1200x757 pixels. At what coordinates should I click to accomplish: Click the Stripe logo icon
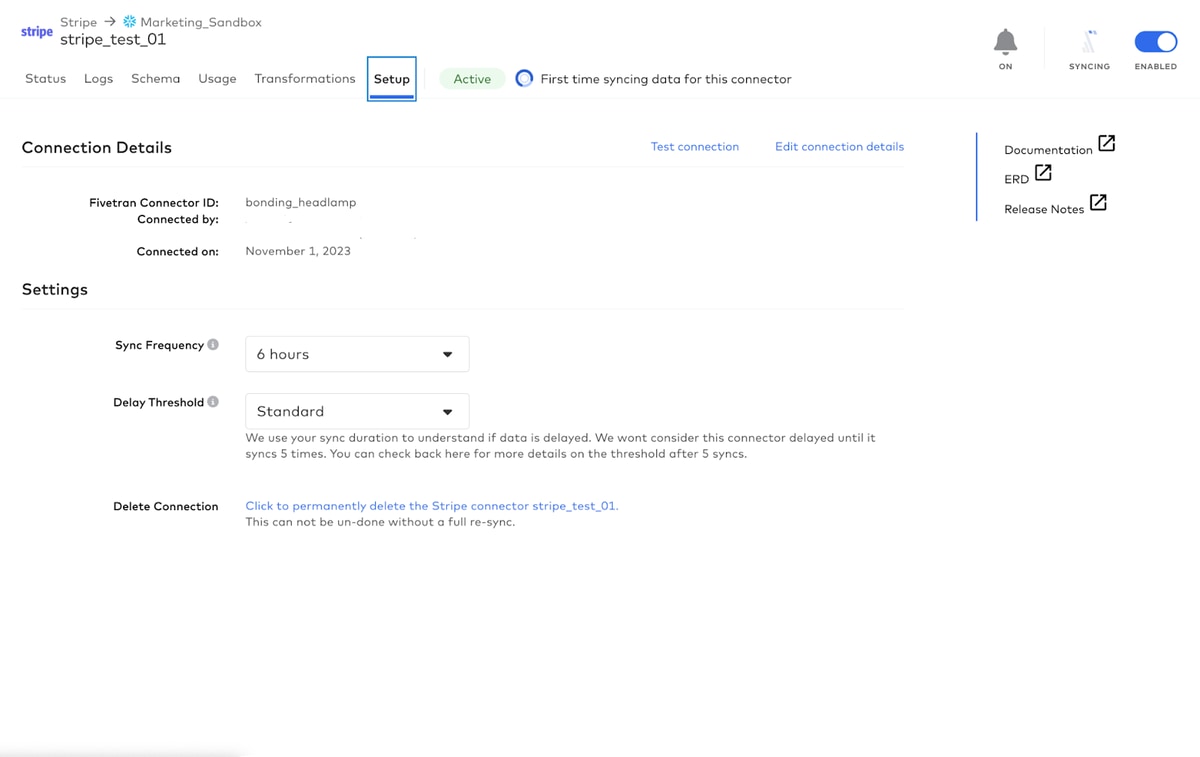[x=37, y=31]
